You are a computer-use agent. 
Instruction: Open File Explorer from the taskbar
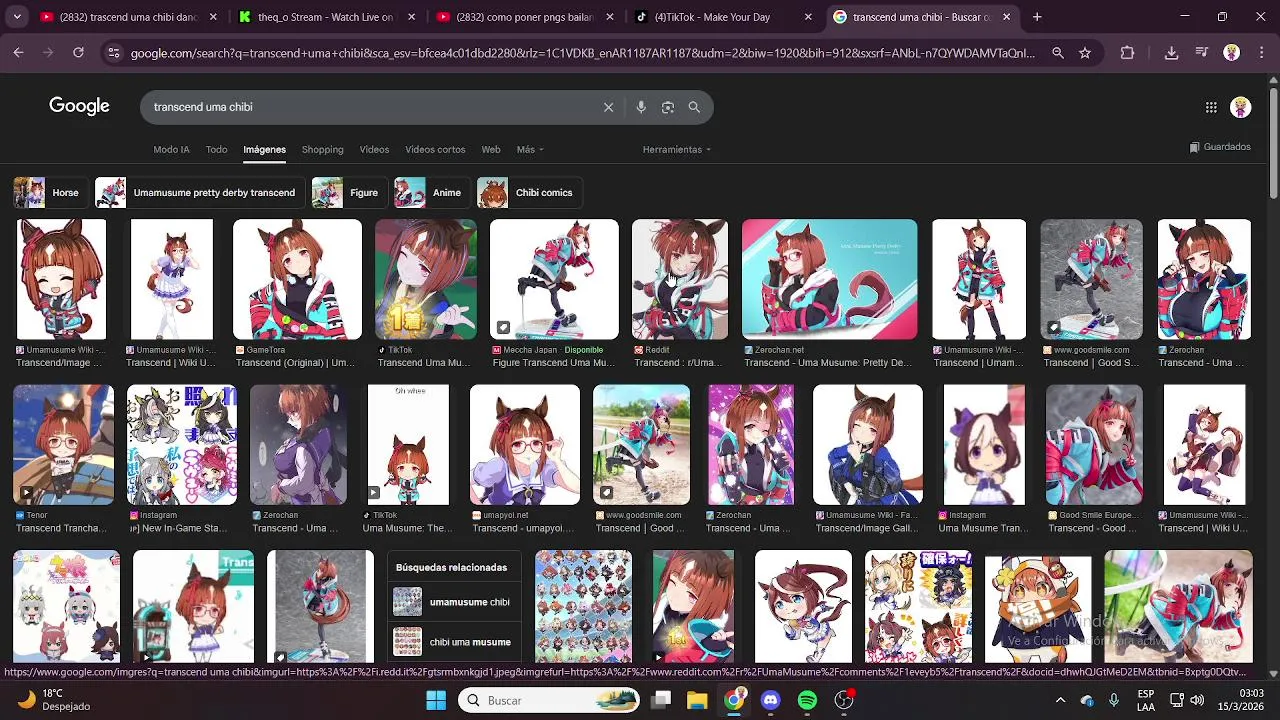point(697,700)
